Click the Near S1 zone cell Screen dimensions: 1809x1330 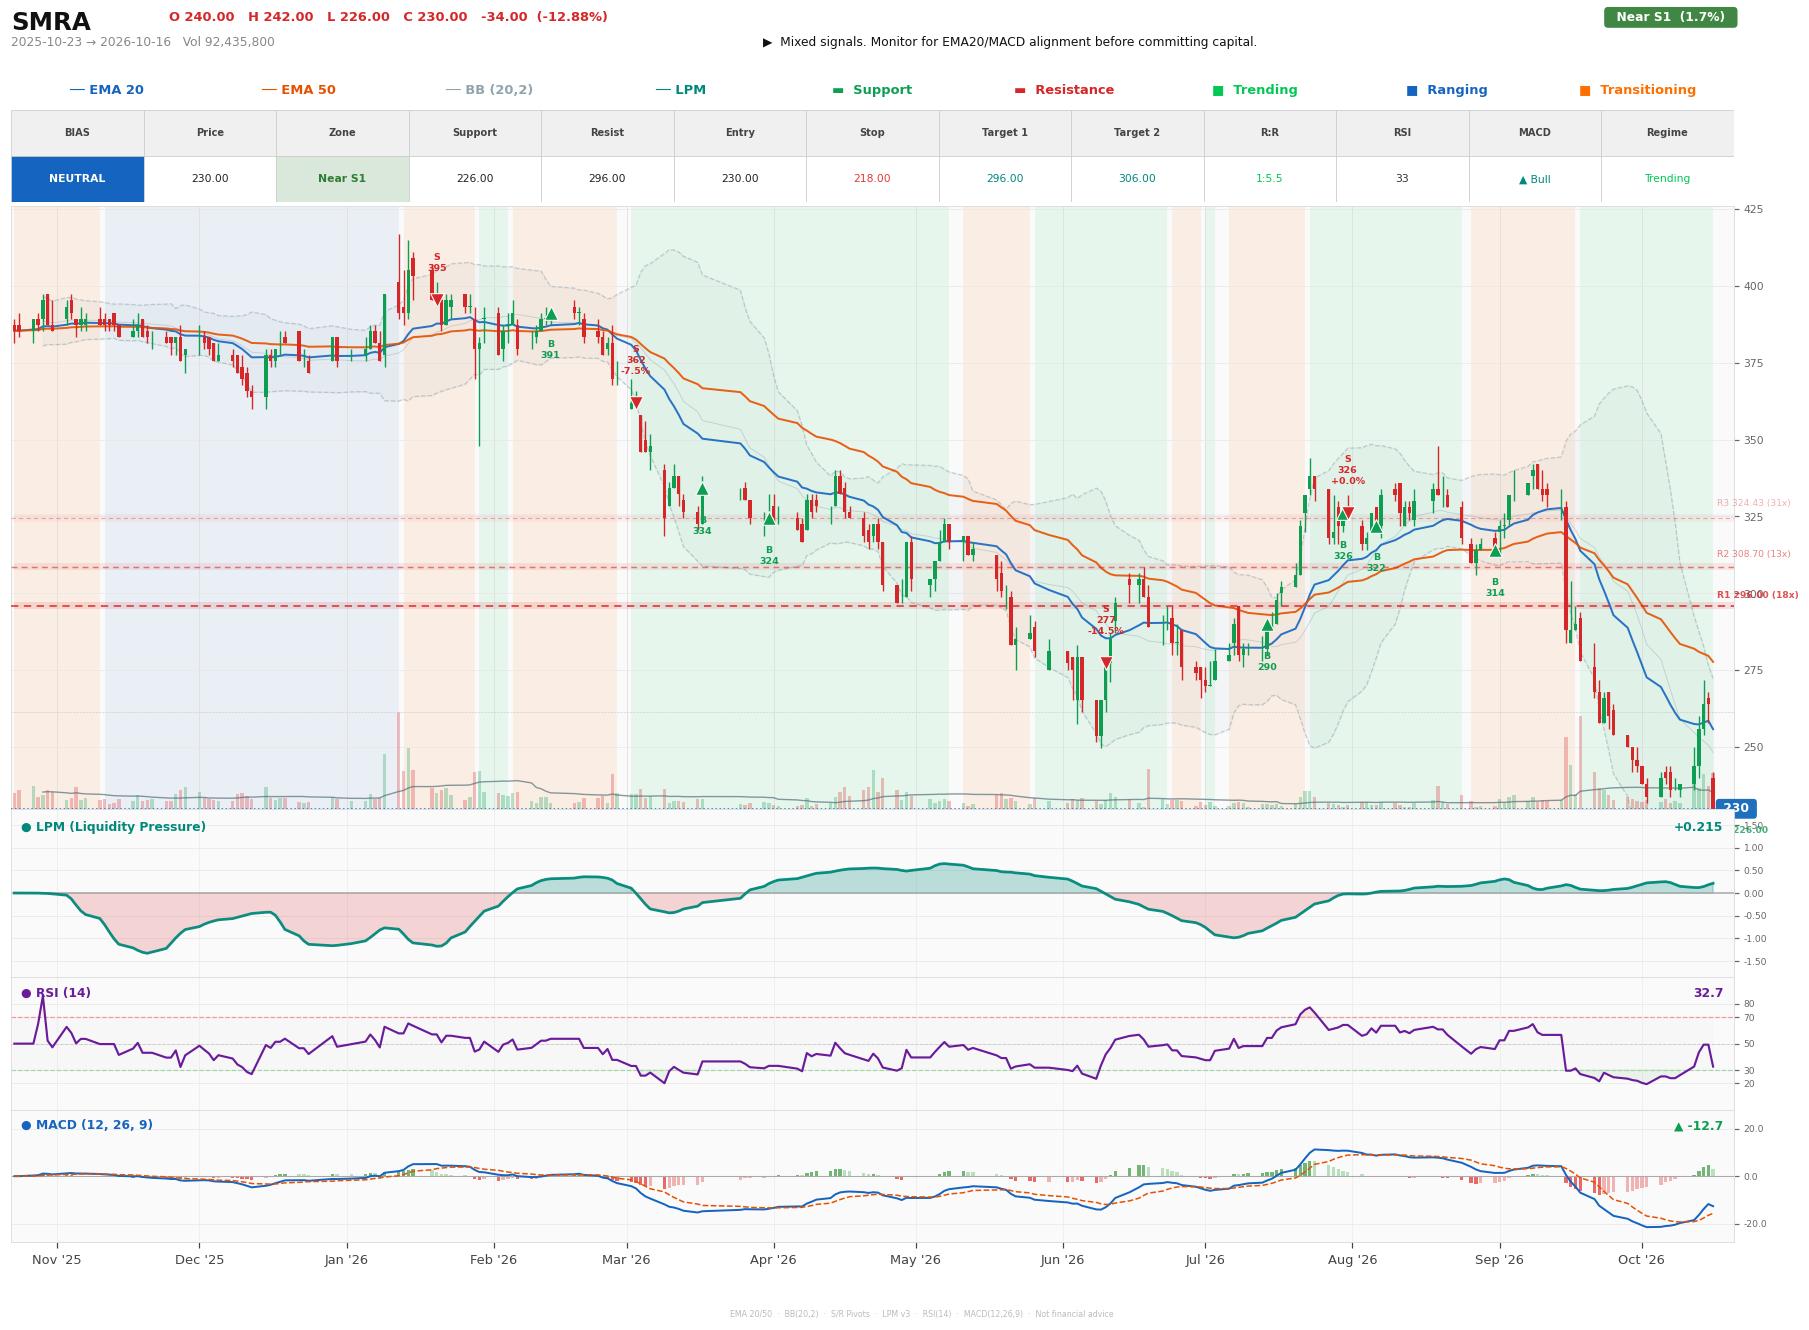coord(342,179)
